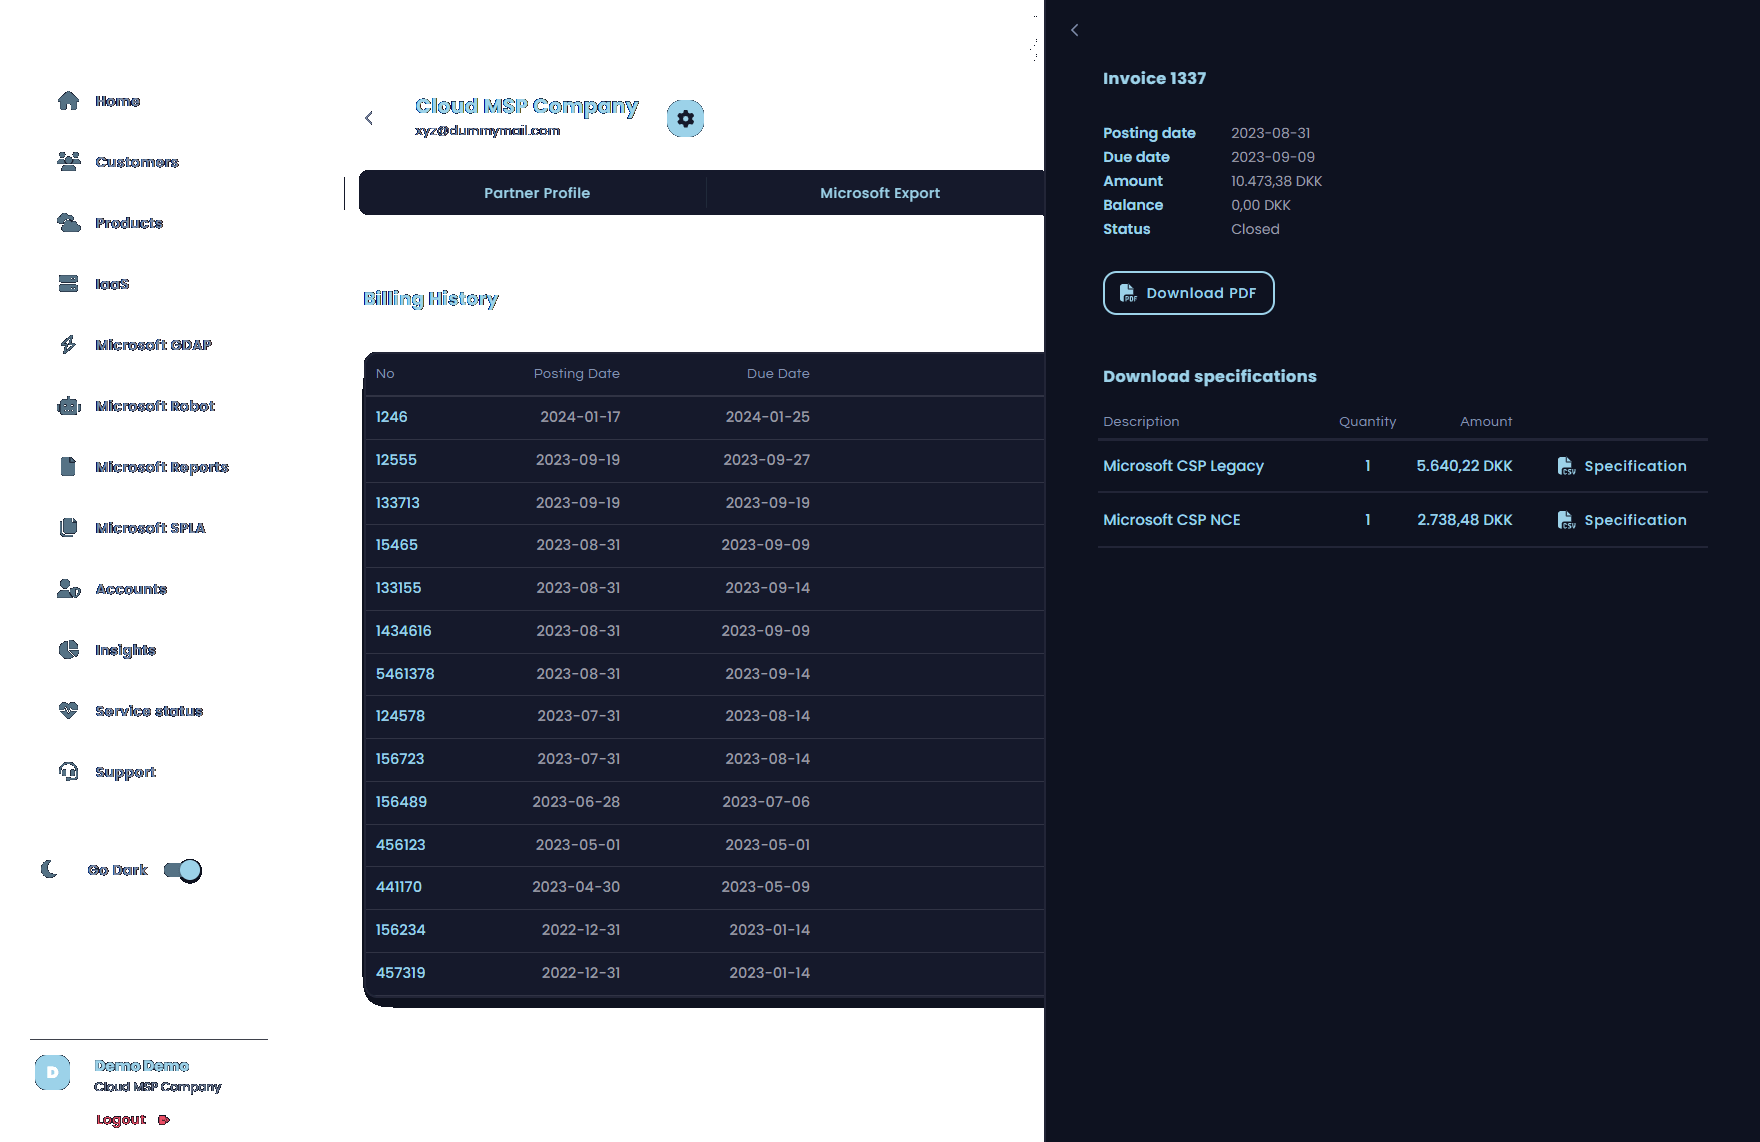
Task: Collapse the invoice panel with its back chevron
Action: click(1074, 30)
